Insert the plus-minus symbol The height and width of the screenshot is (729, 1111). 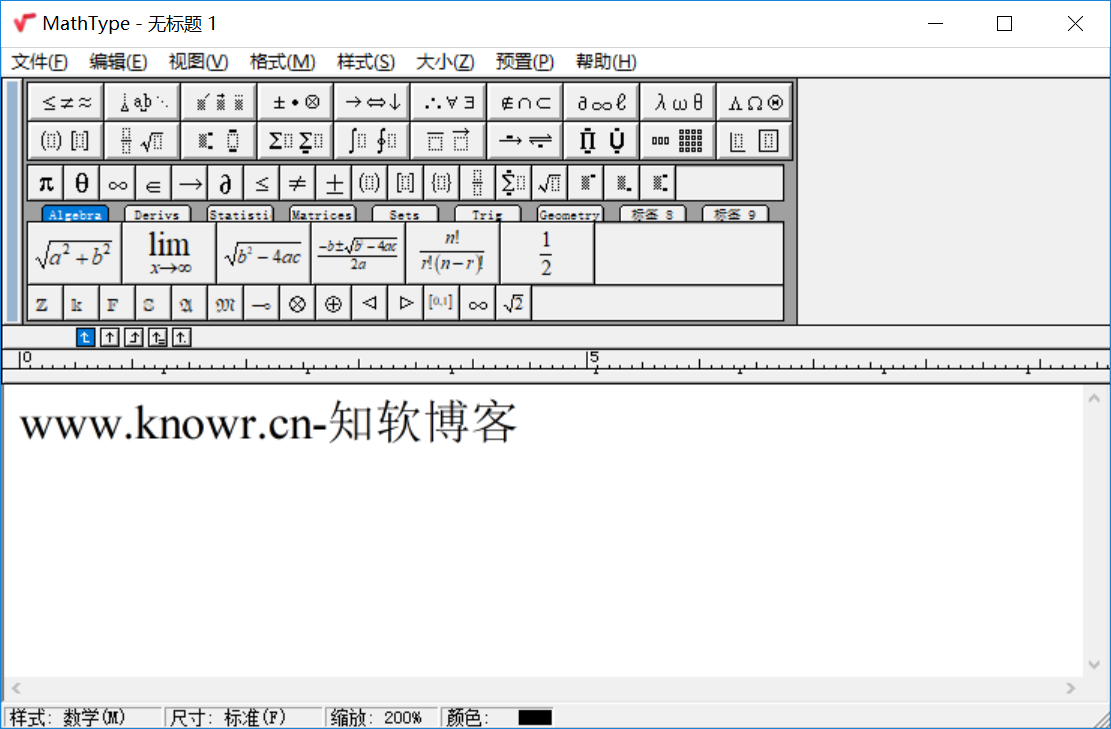tap(334, 183)
